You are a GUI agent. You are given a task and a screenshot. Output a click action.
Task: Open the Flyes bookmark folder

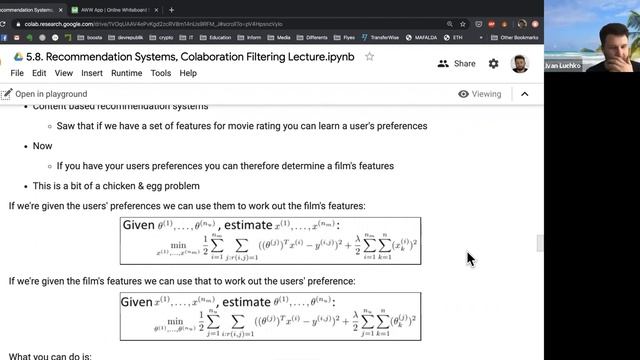coord(344,38)
